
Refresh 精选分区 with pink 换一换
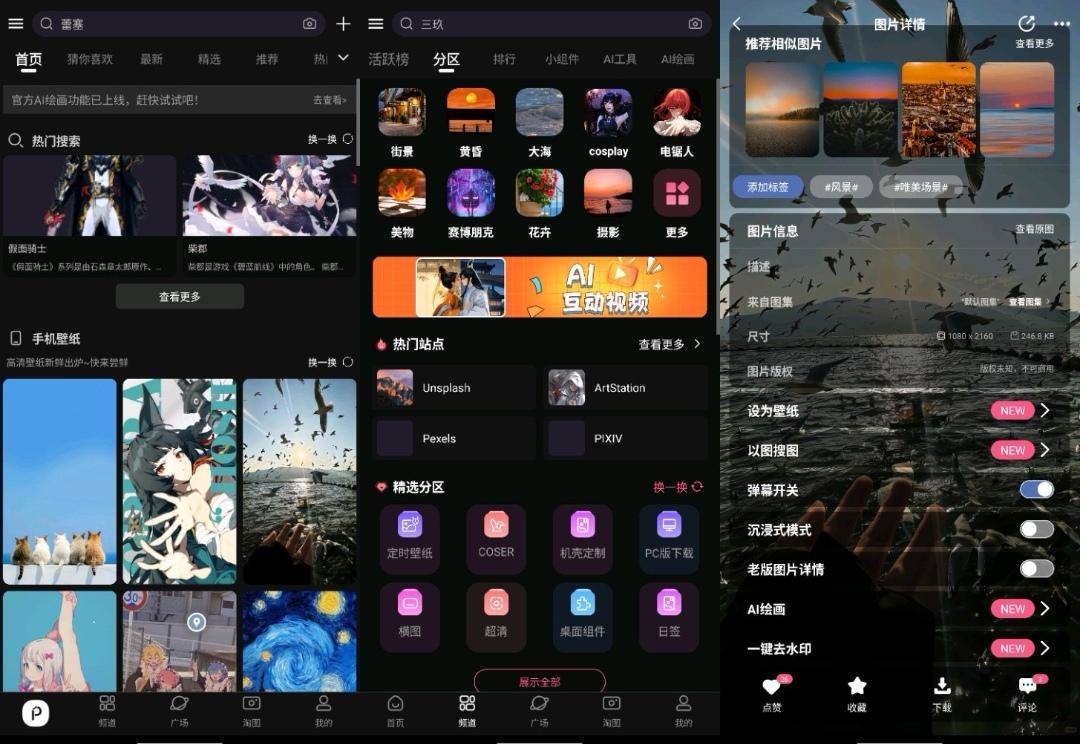tap(678, 487)
